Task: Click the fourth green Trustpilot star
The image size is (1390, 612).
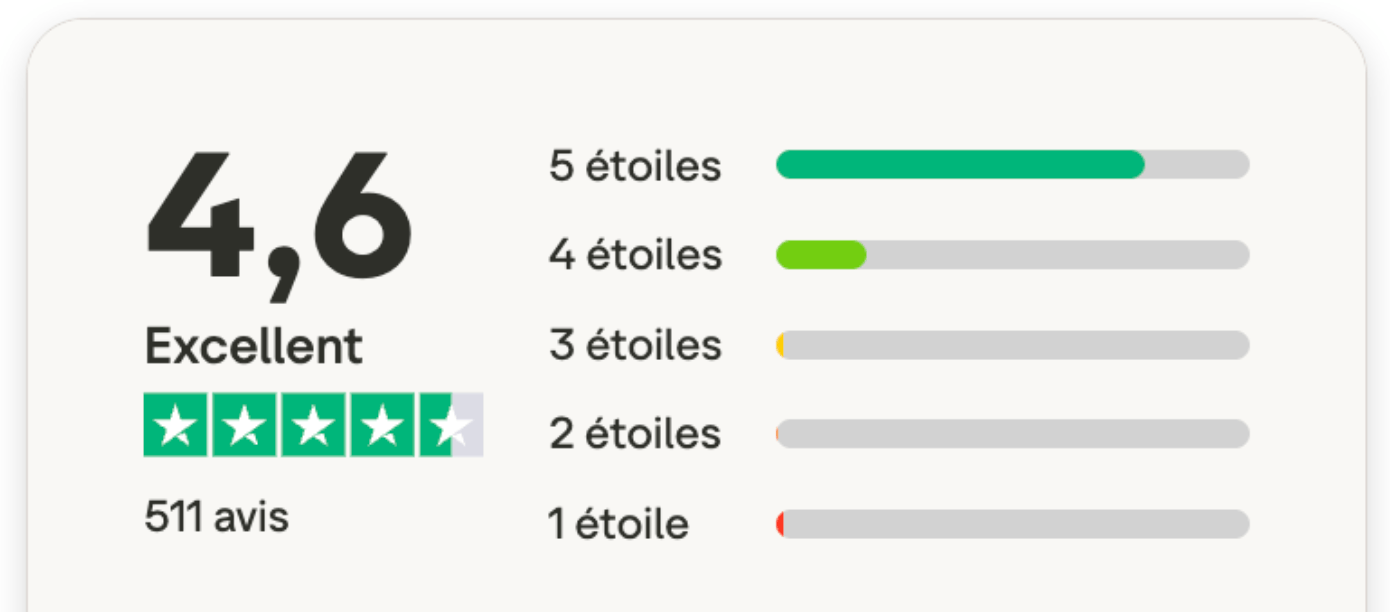Action: point(382,425)
